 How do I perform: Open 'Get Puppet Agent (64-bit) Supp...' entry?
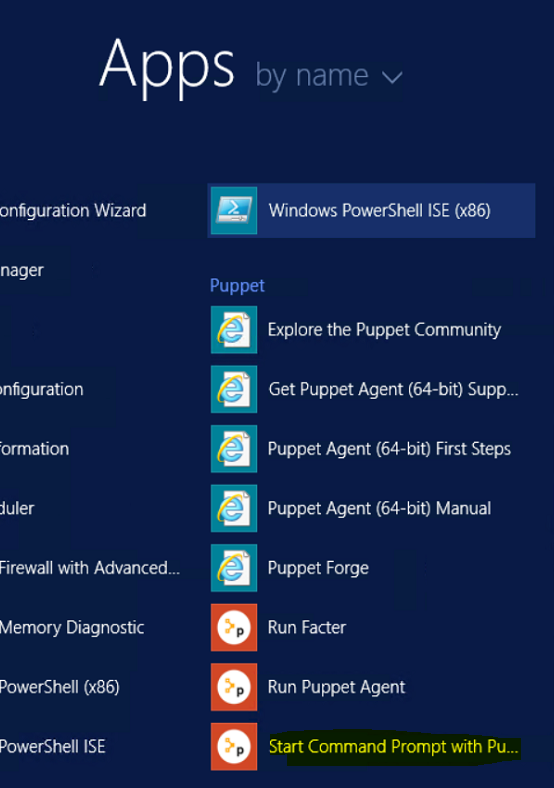pos(393,389)
